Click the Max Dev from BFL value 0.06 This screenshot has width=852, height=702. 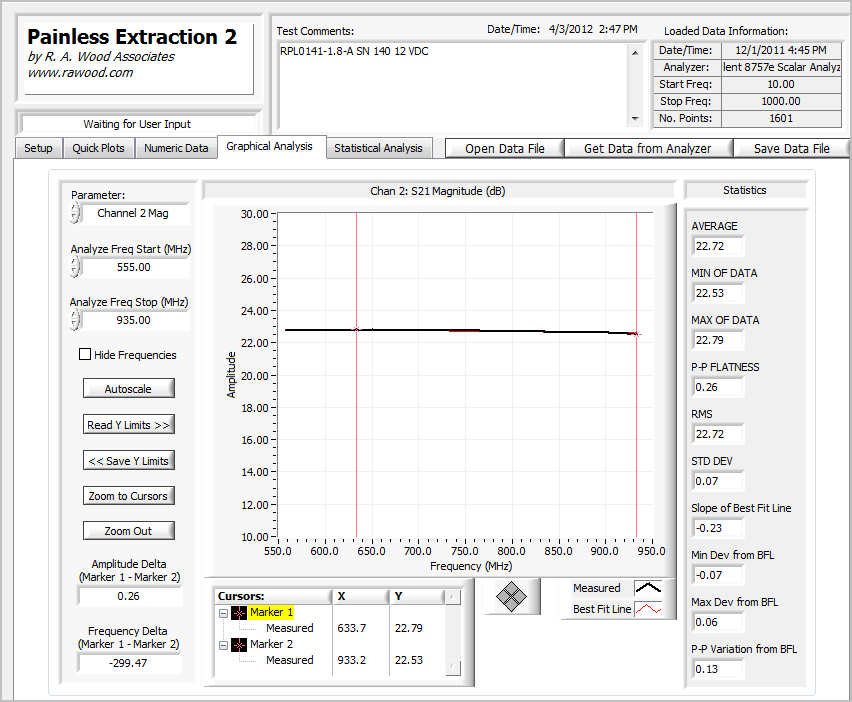point(717,622)
